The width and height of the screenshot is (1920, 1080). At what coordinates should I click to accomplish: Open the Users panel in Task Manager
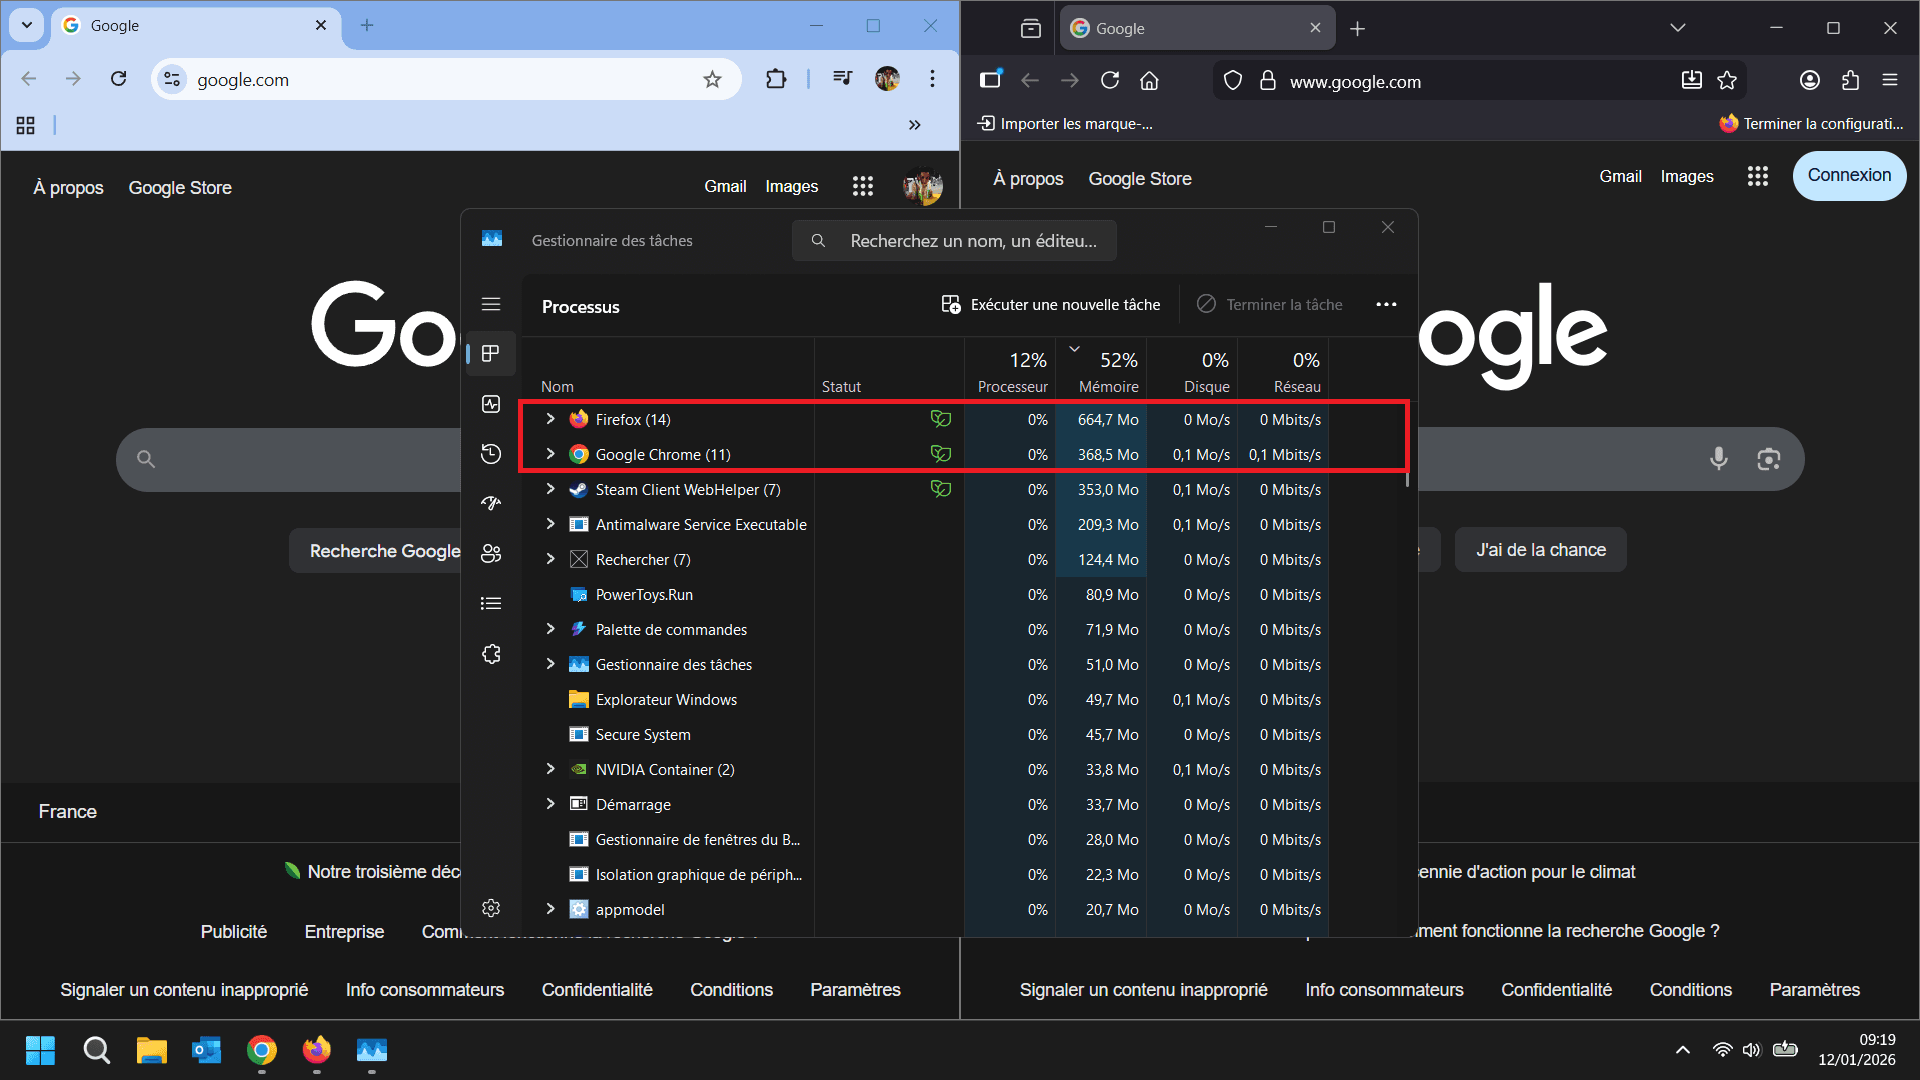(x=491, y=553)
